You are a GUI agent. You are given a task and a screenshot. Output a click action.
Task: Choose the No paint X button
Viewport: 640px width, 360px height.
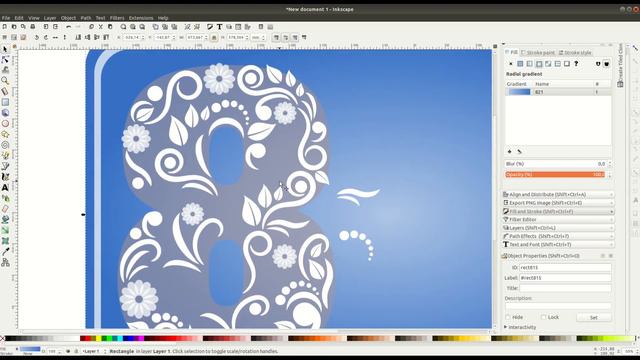click(x=511, y=64)
